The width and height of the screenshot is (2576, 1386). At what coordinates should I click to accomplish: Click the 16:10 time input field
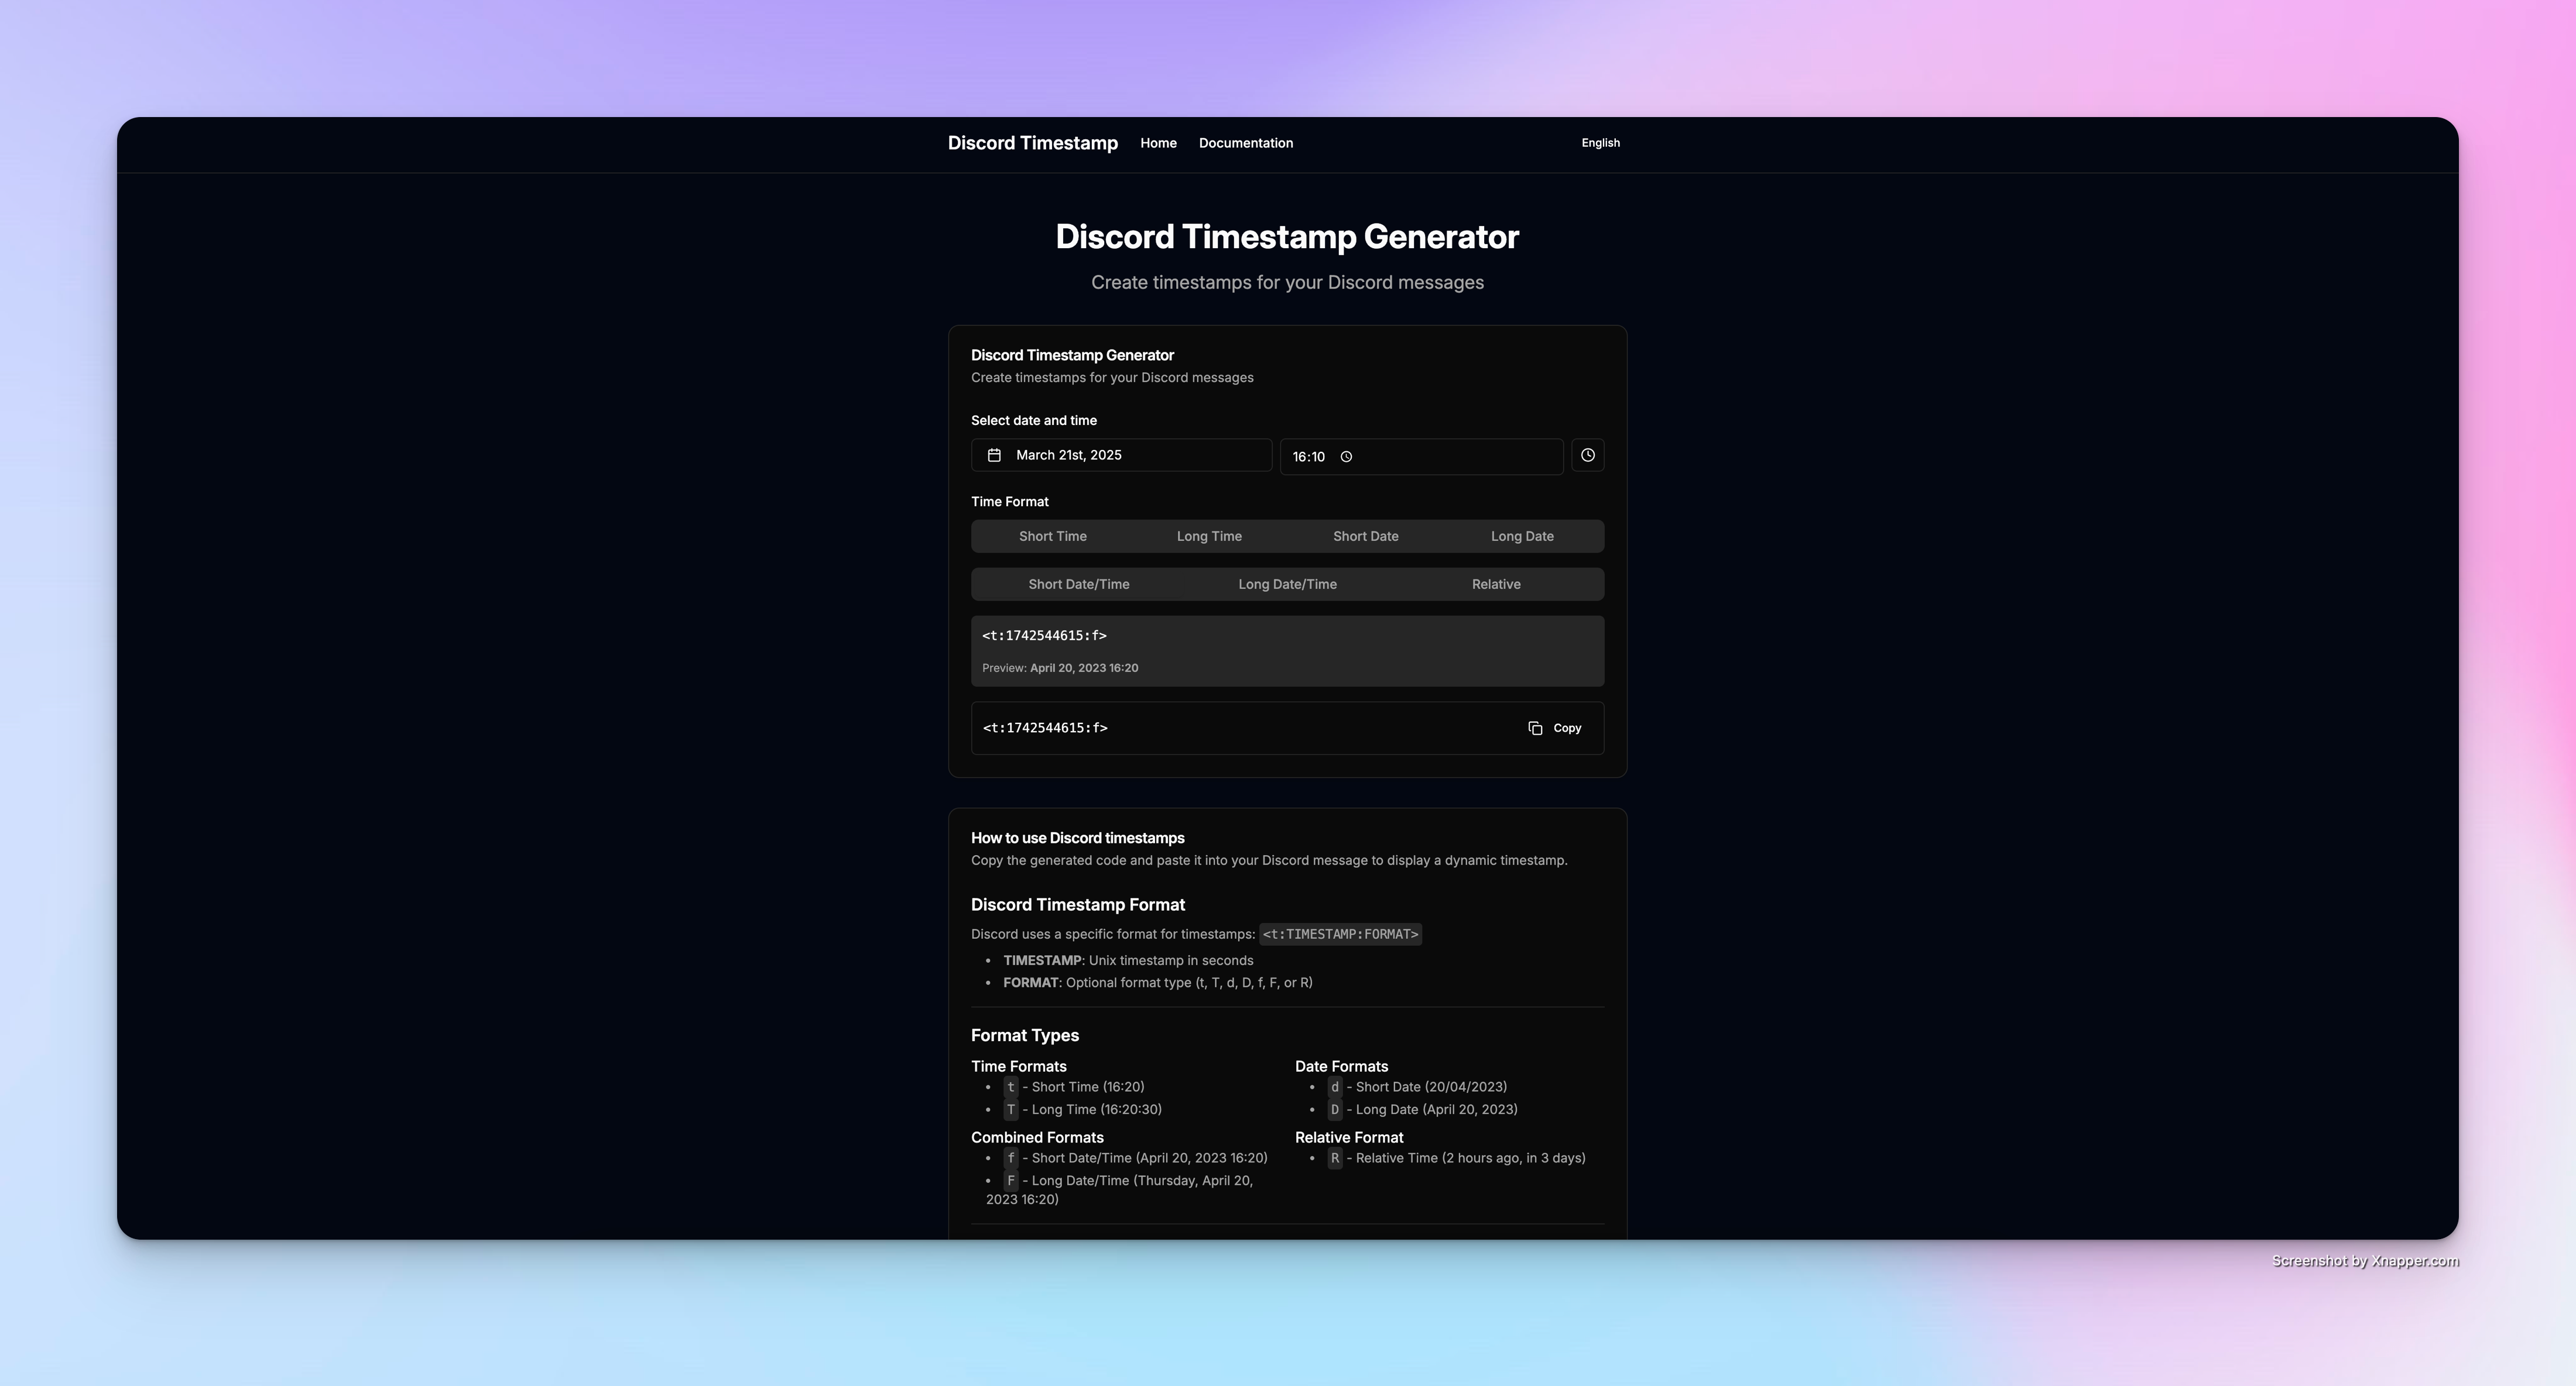tap(1421, 457)
